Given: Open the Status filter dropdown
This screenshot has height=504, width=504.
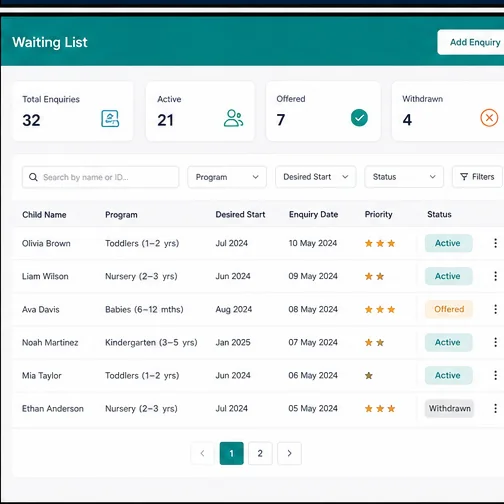Looking at the screenshot, I should 404,177.
